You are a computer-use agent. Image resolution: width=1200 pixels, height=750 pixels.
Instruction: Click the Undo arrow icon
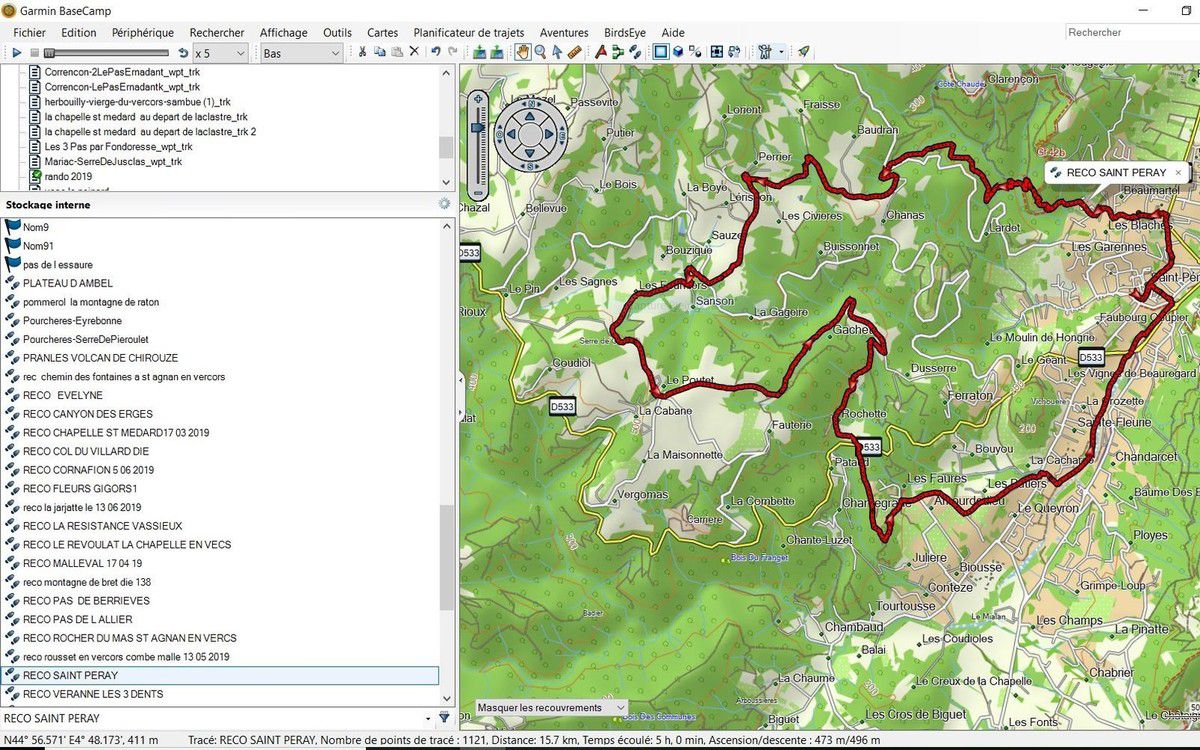pos(435,52)
